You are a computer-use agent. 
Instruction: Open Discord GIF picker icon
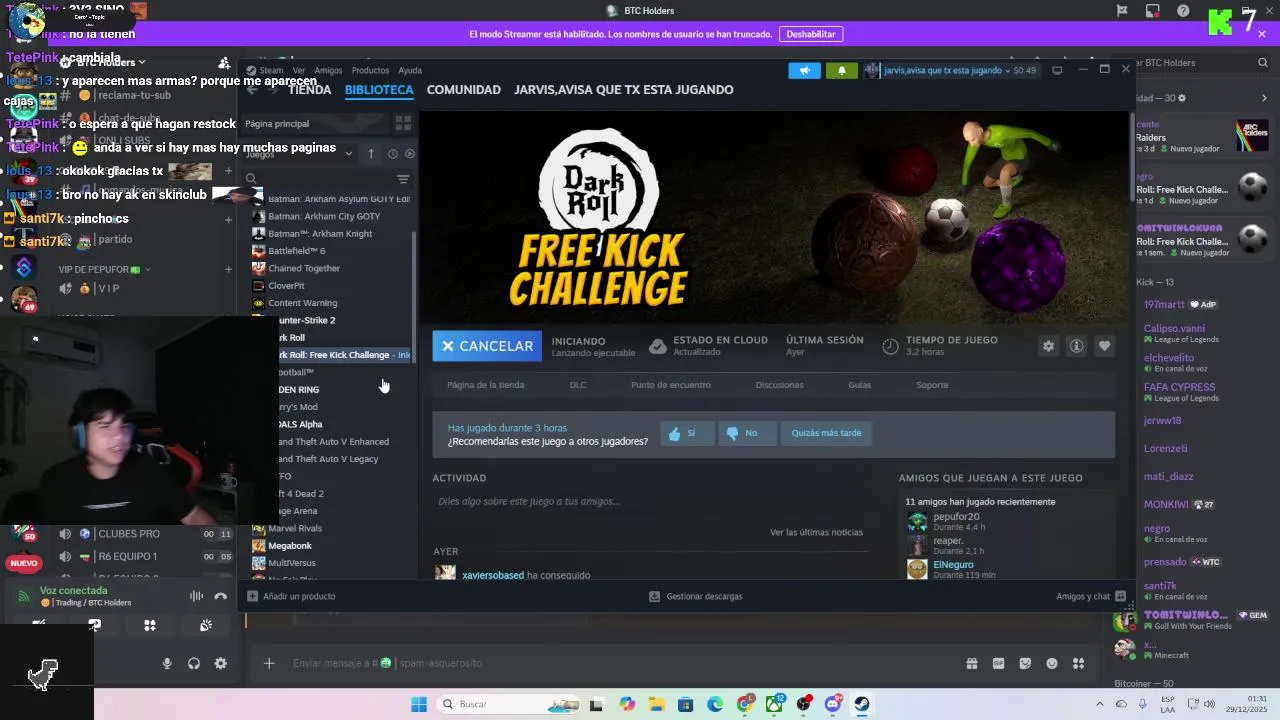(x=998, y=663)
